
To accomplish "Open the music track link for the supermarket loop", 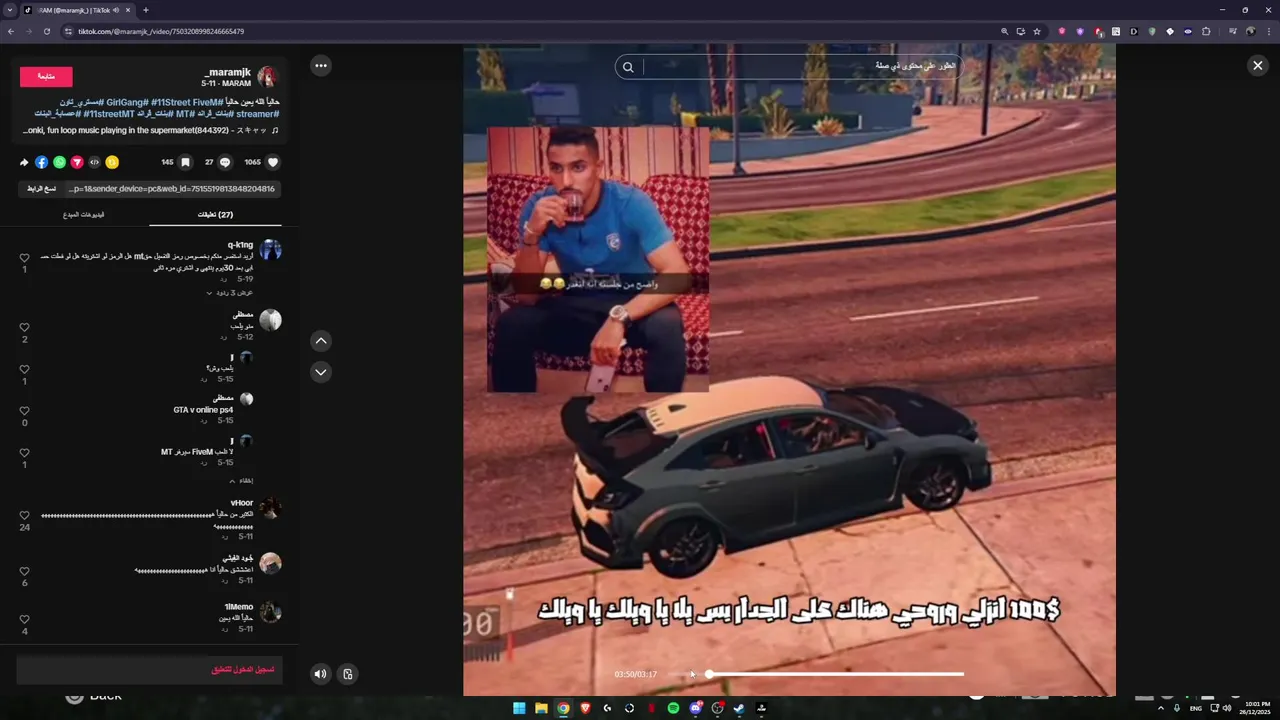I will (150, 130).
